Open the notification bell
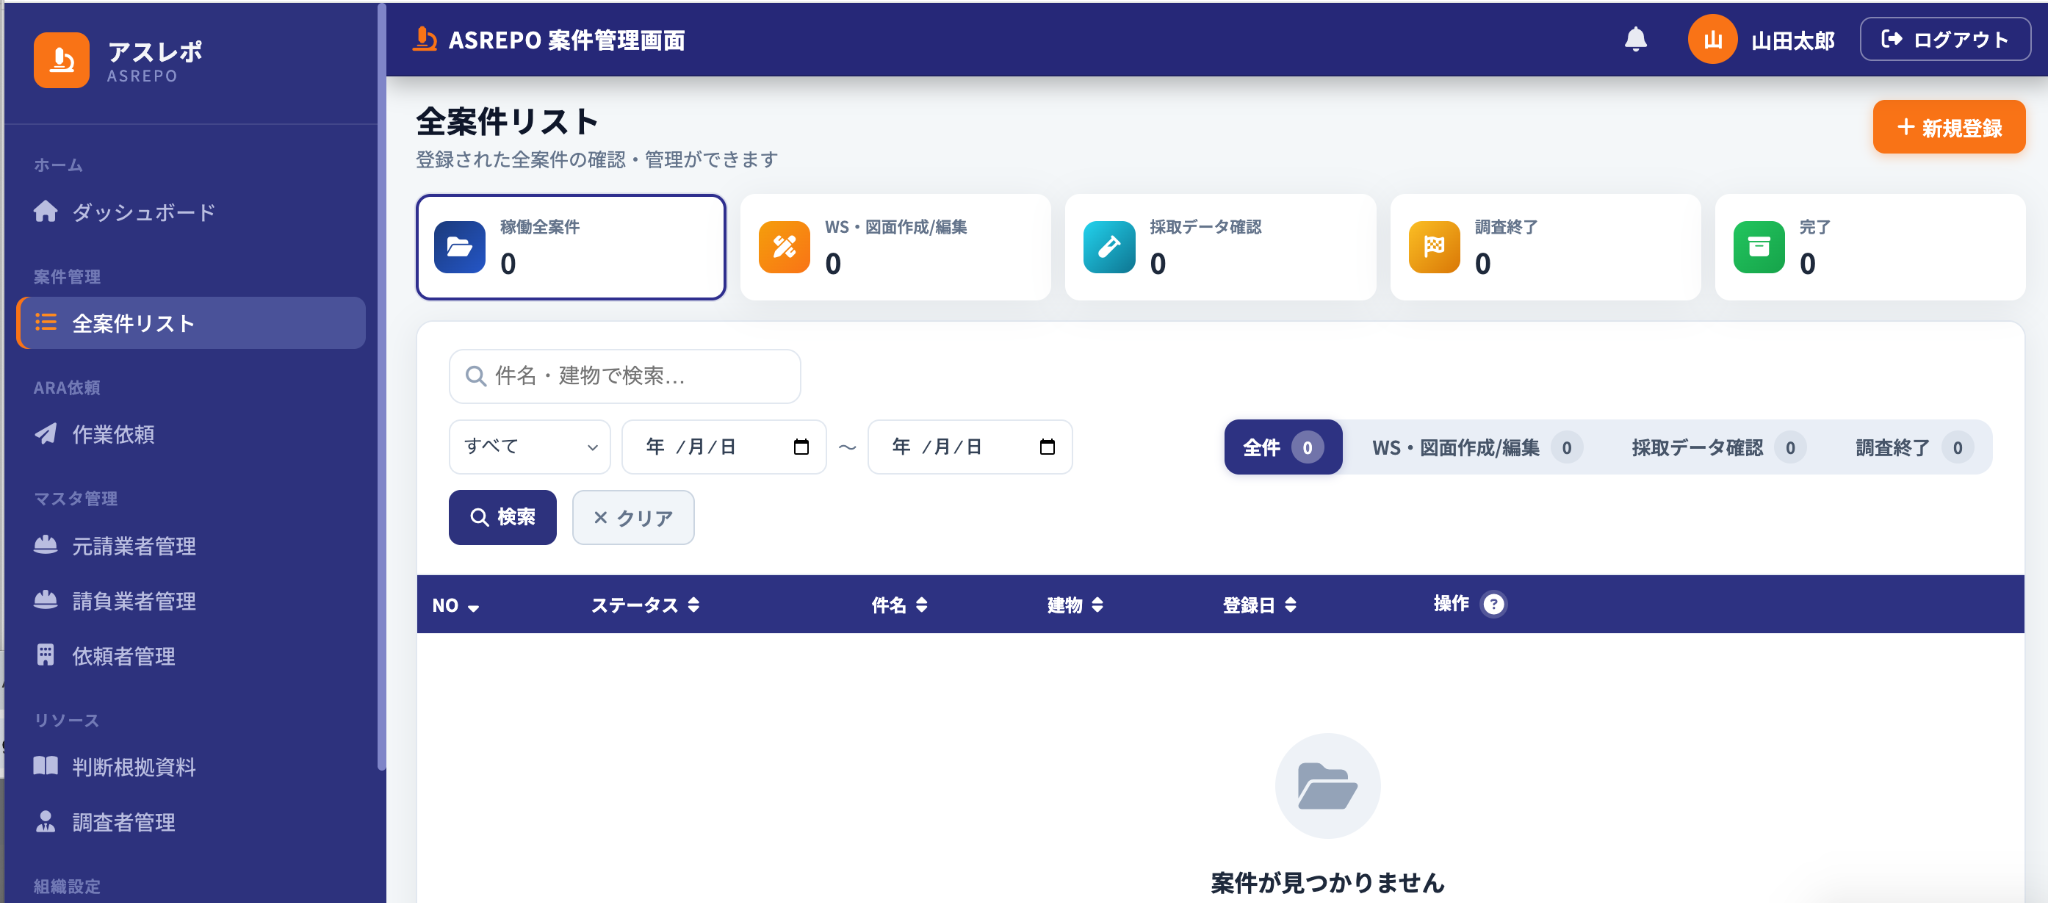The image size is (2048, 903). pyautogui.click(x=1636, y=39)
